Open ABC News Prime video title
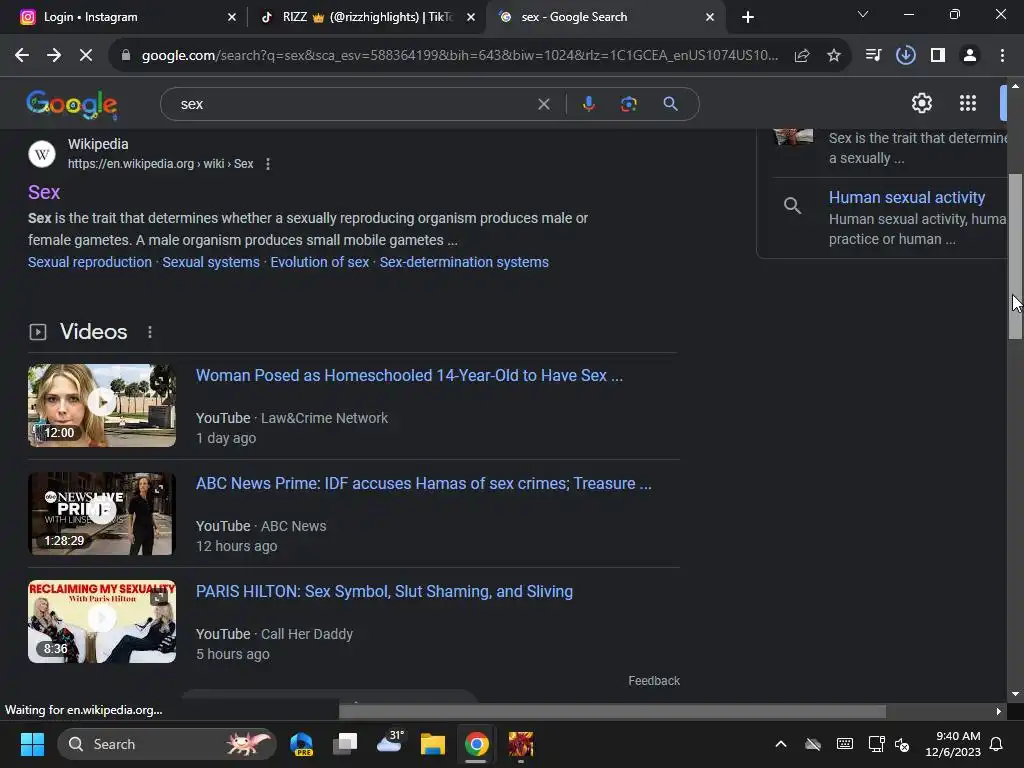The width and height of the screenshot is (1024, 768). (x=423, y=483)
